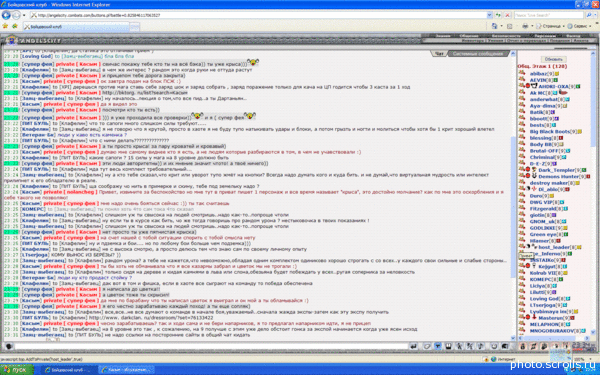Image resolution: width=600 pixels, height=375 pixels.
Task: Click the stop loading X button
Action: [x=507, y=15]
